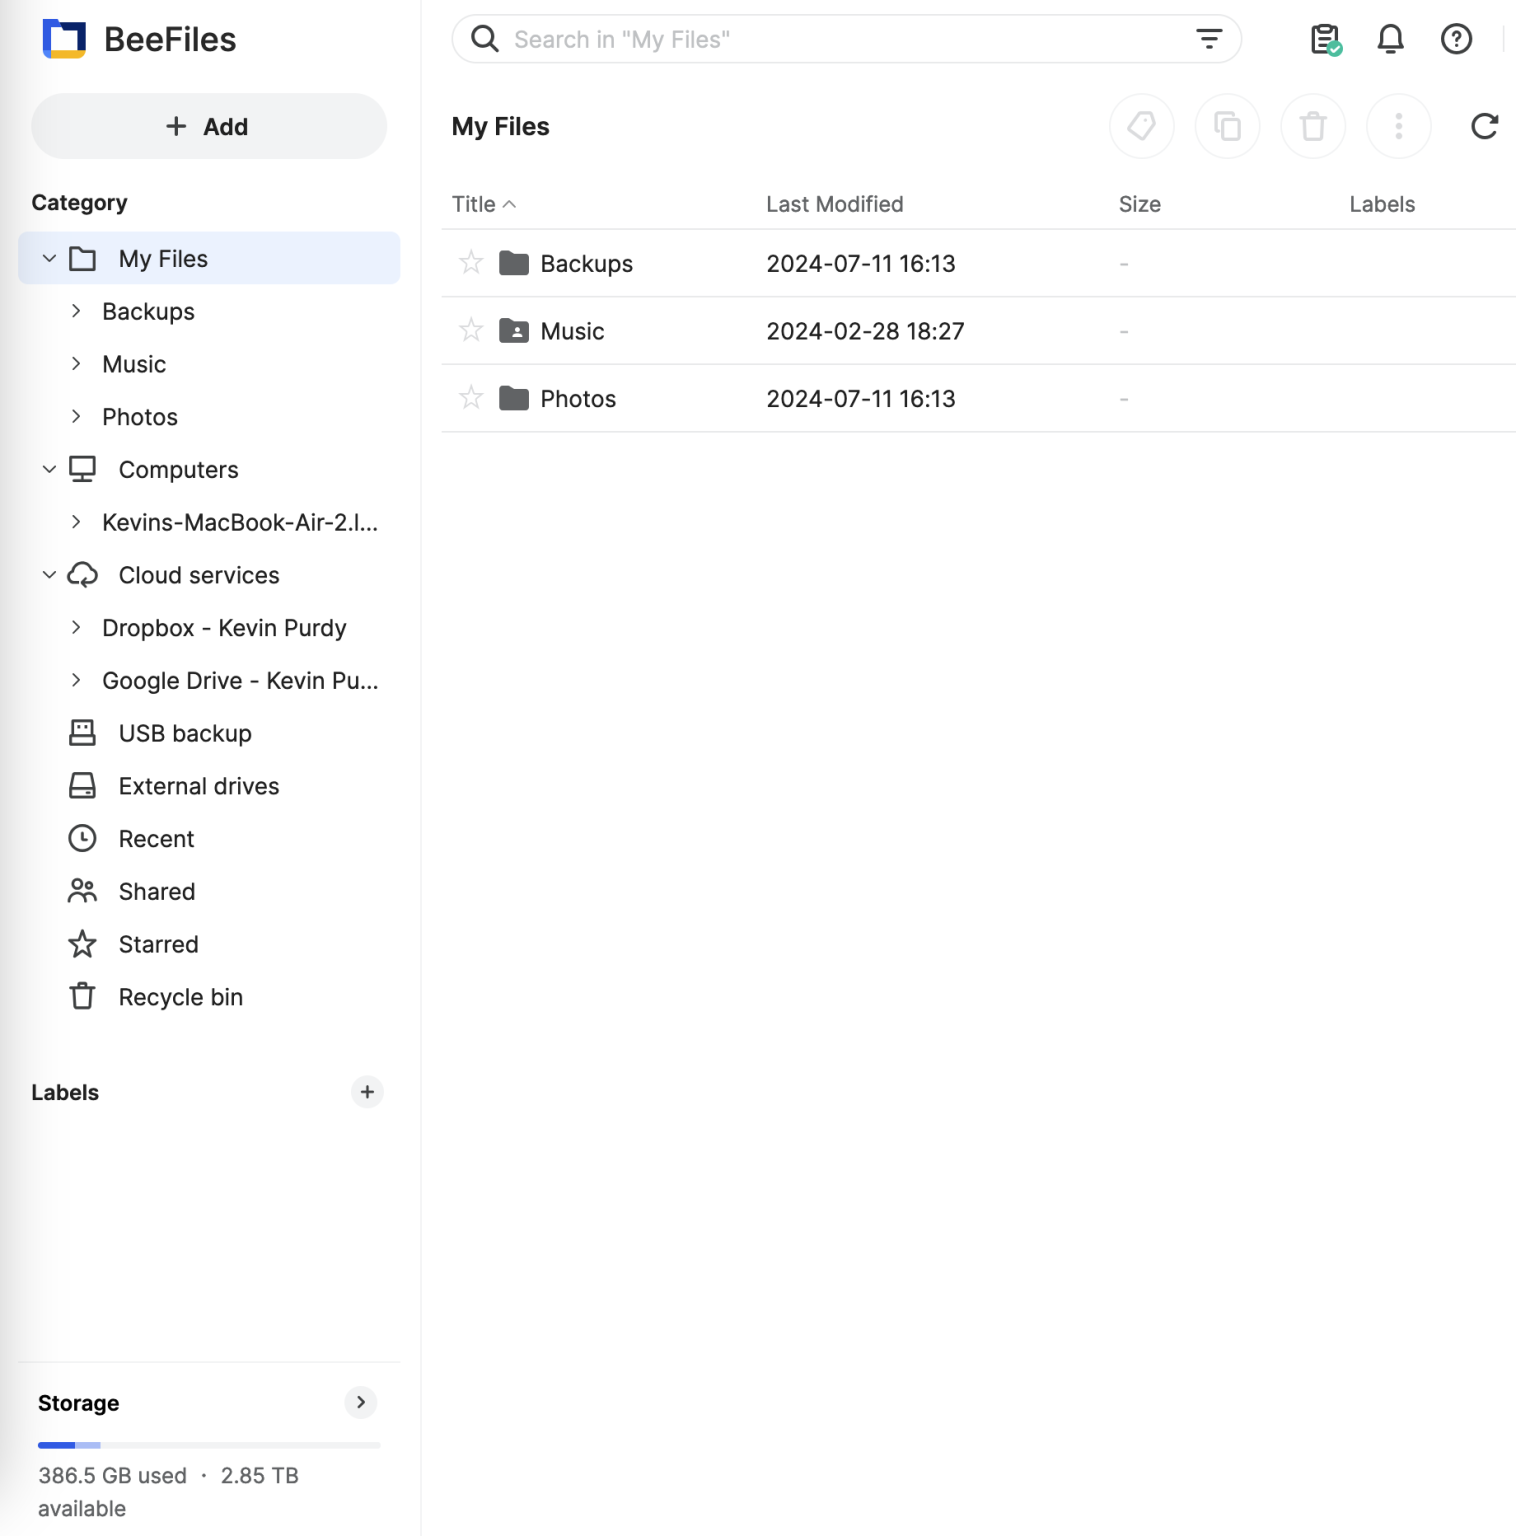Refresh the file list with the reload icon
The height and width of the screenshot is (1536, 1516).
click(x=1484, y=126)
